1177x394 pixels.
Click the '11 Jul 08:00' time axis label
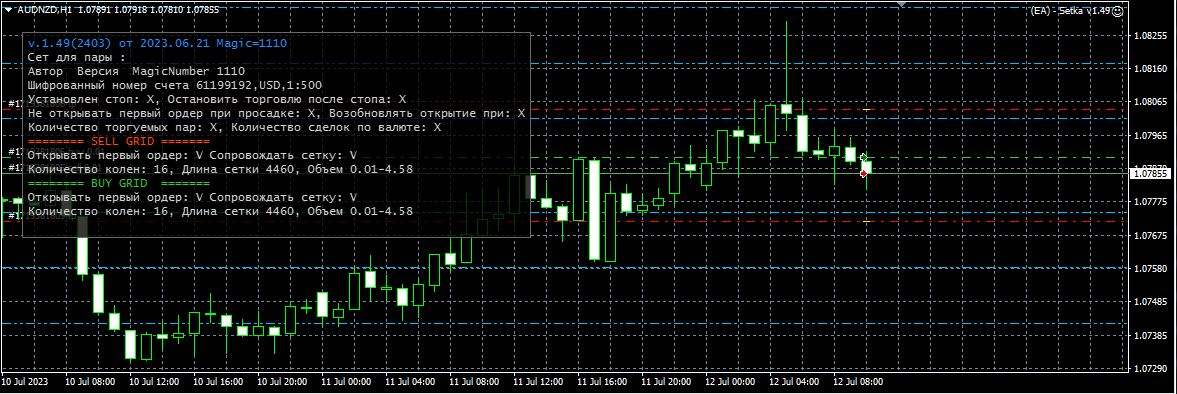(x=474, y=382)
